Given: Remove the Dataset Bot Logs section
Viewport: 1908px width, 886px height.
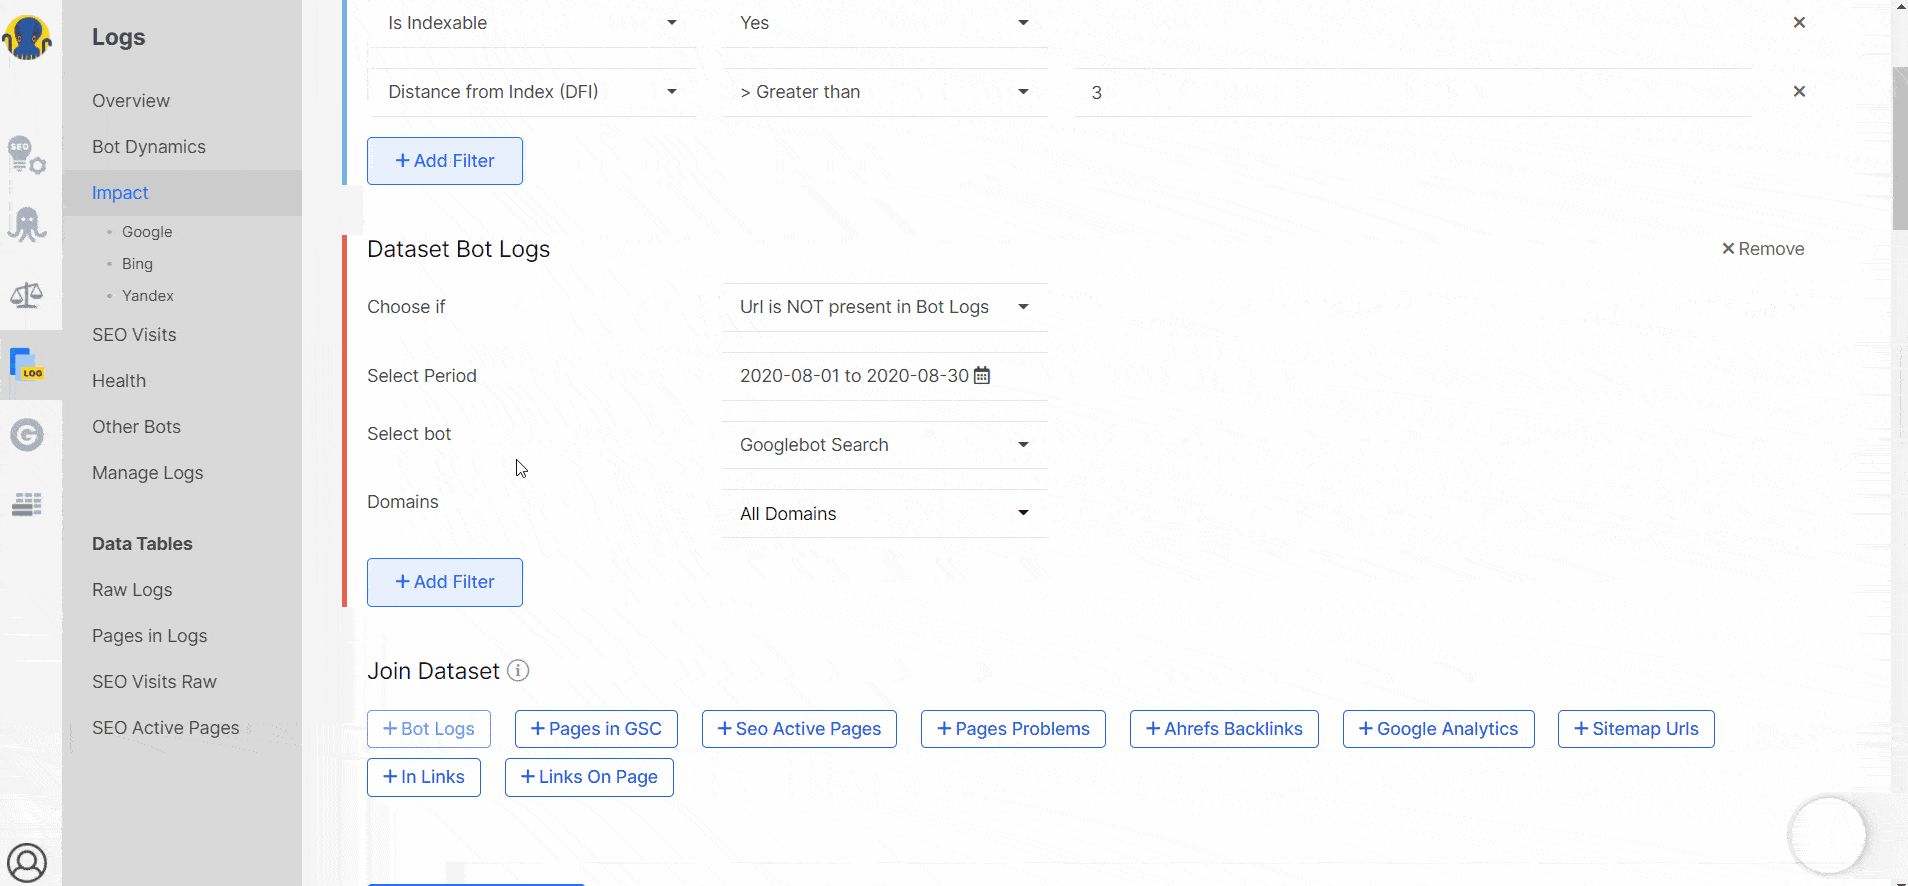Looking at the screenshot, I should coord(1762,249).
